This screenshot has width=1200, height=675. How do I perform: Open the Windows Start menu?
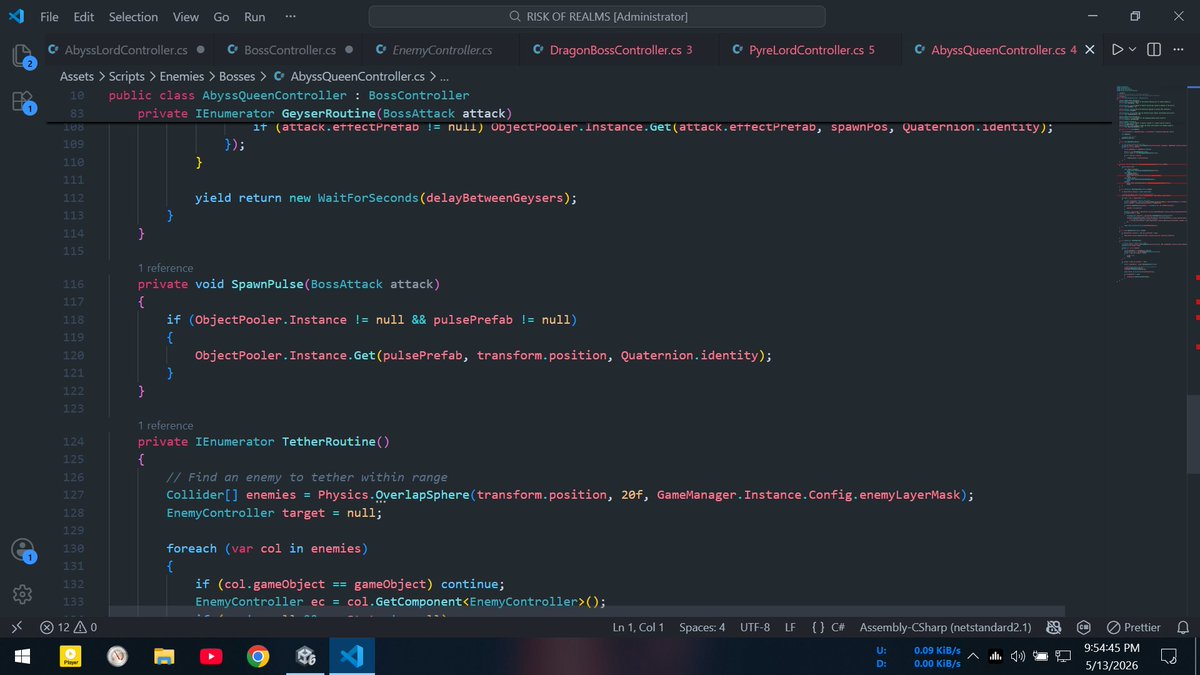[x=22, y=656]
